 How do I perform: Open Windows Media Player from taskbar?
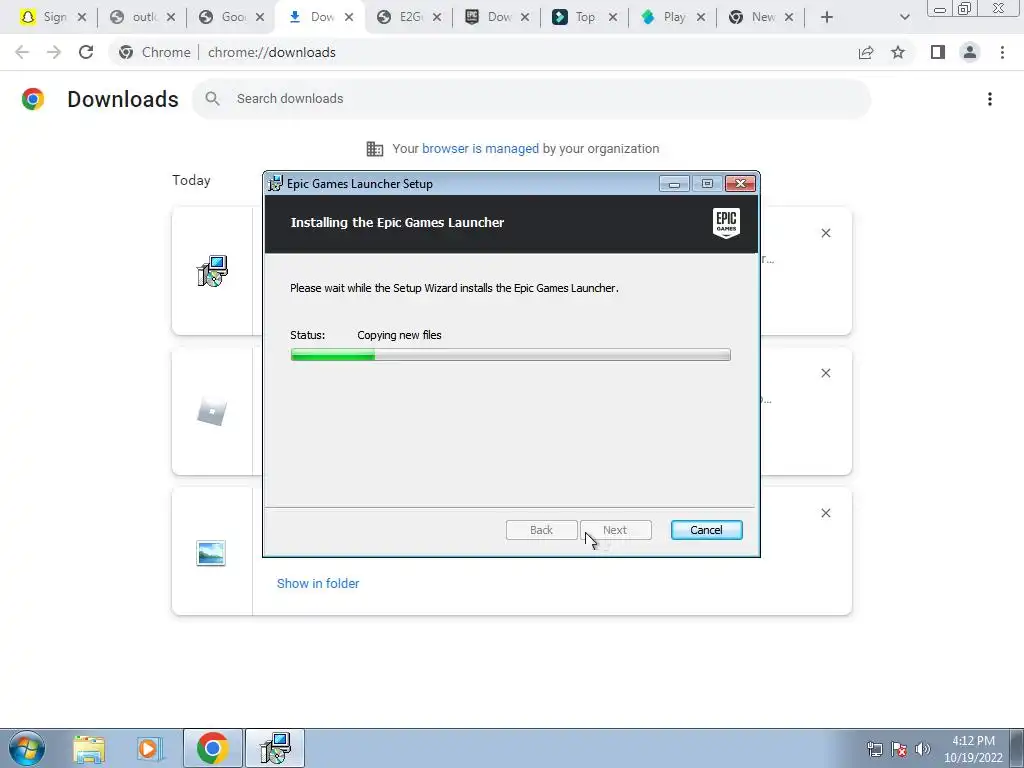coord(148,748)
